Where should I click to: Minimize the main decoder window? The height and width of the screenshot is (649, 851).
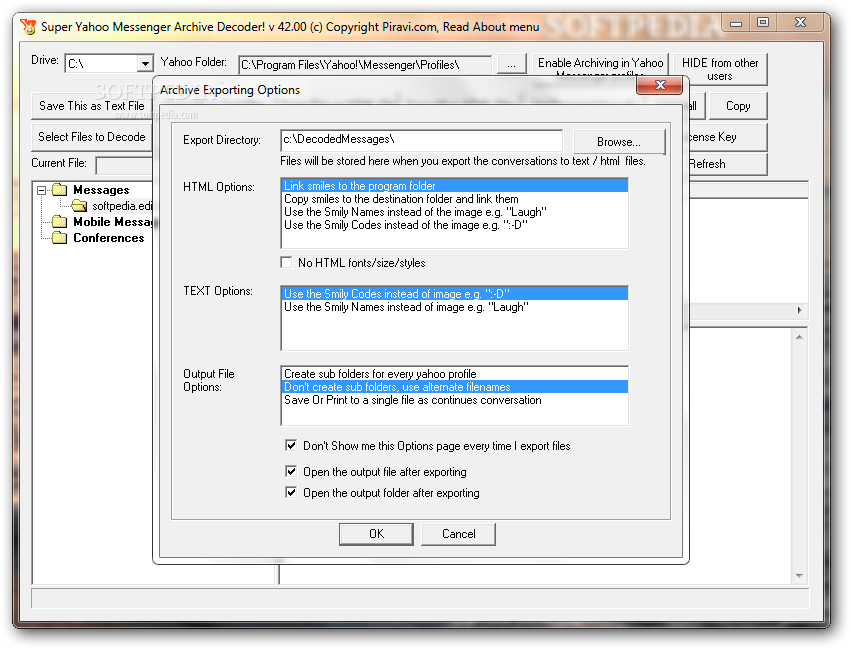(735, 23)
